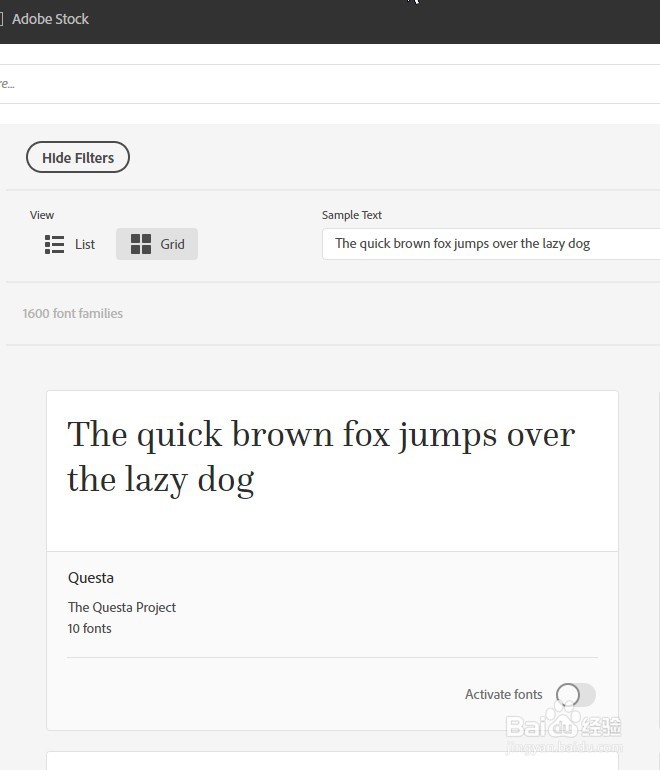
Task: Click the '1600 font families' count
Action: (73, 314)
